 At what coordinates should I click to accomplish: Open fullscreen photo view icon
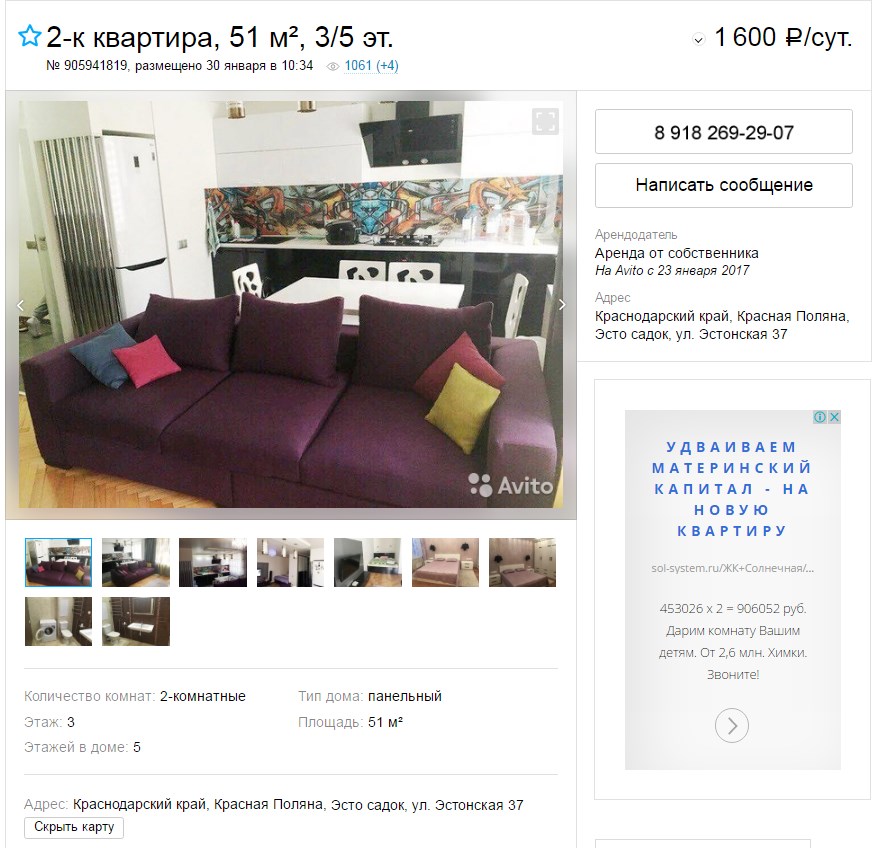(x=545, y=121)
